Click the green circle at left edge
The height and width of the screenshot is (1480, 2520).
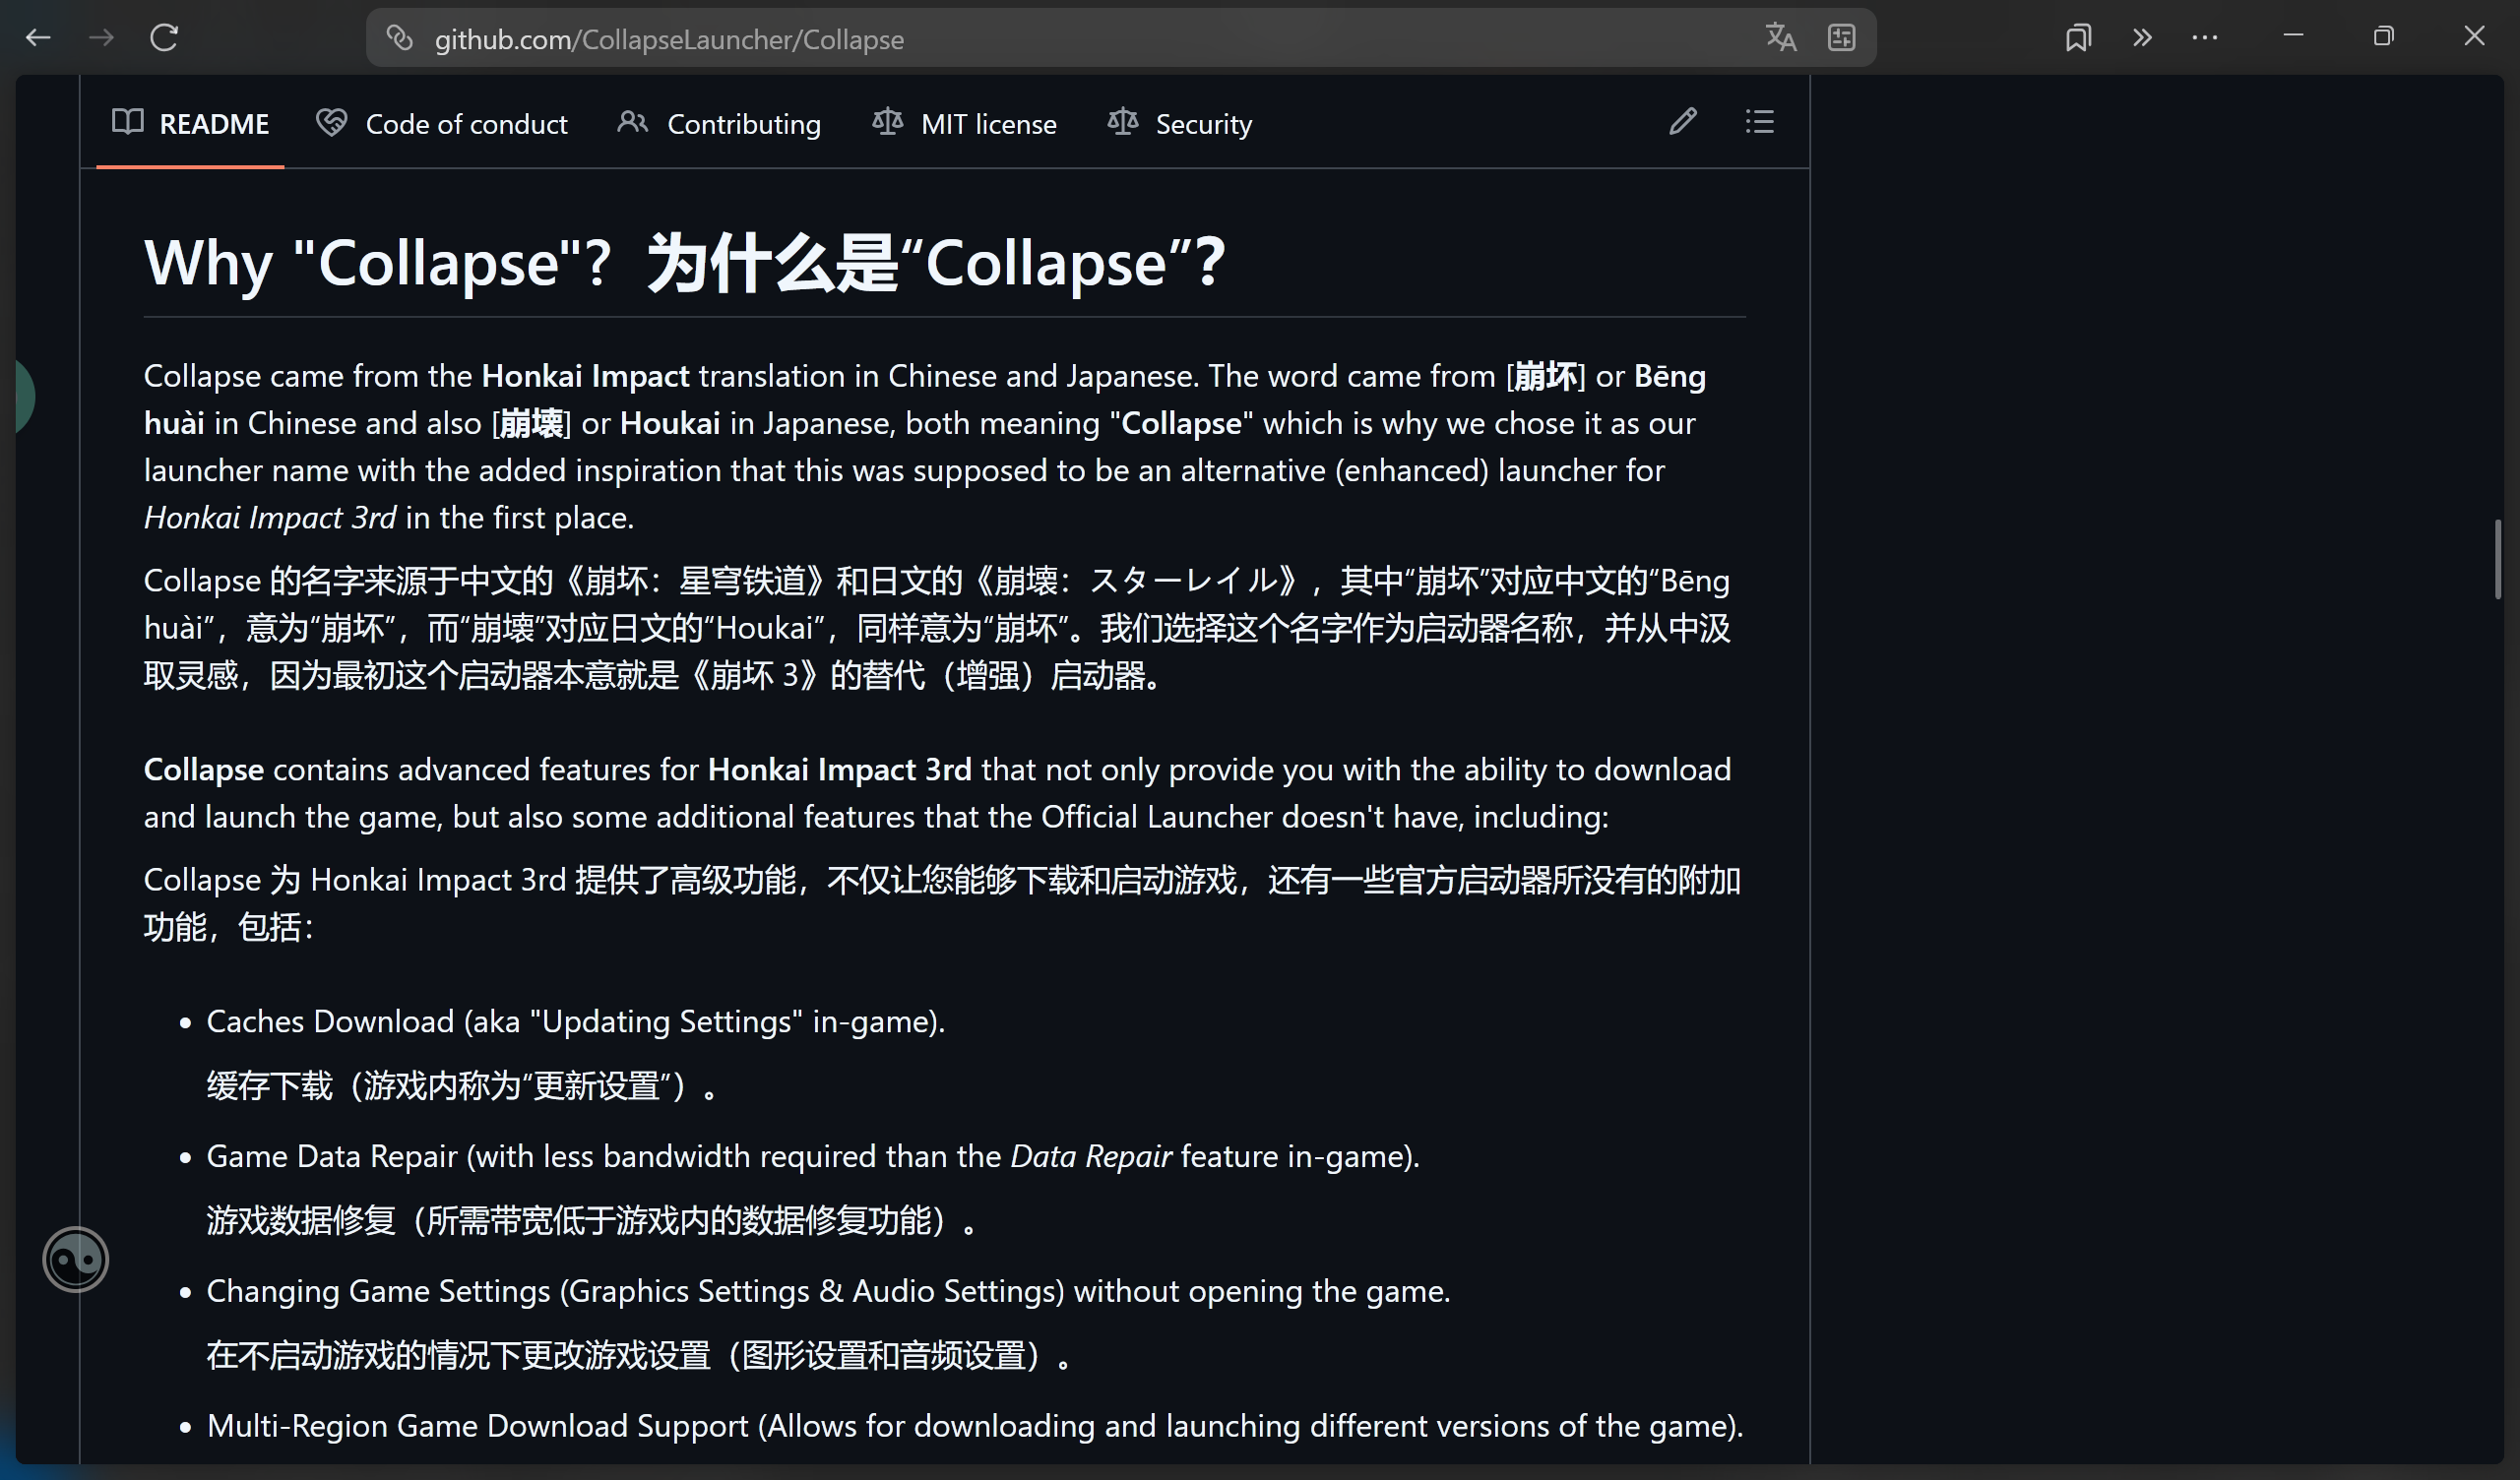24,397
